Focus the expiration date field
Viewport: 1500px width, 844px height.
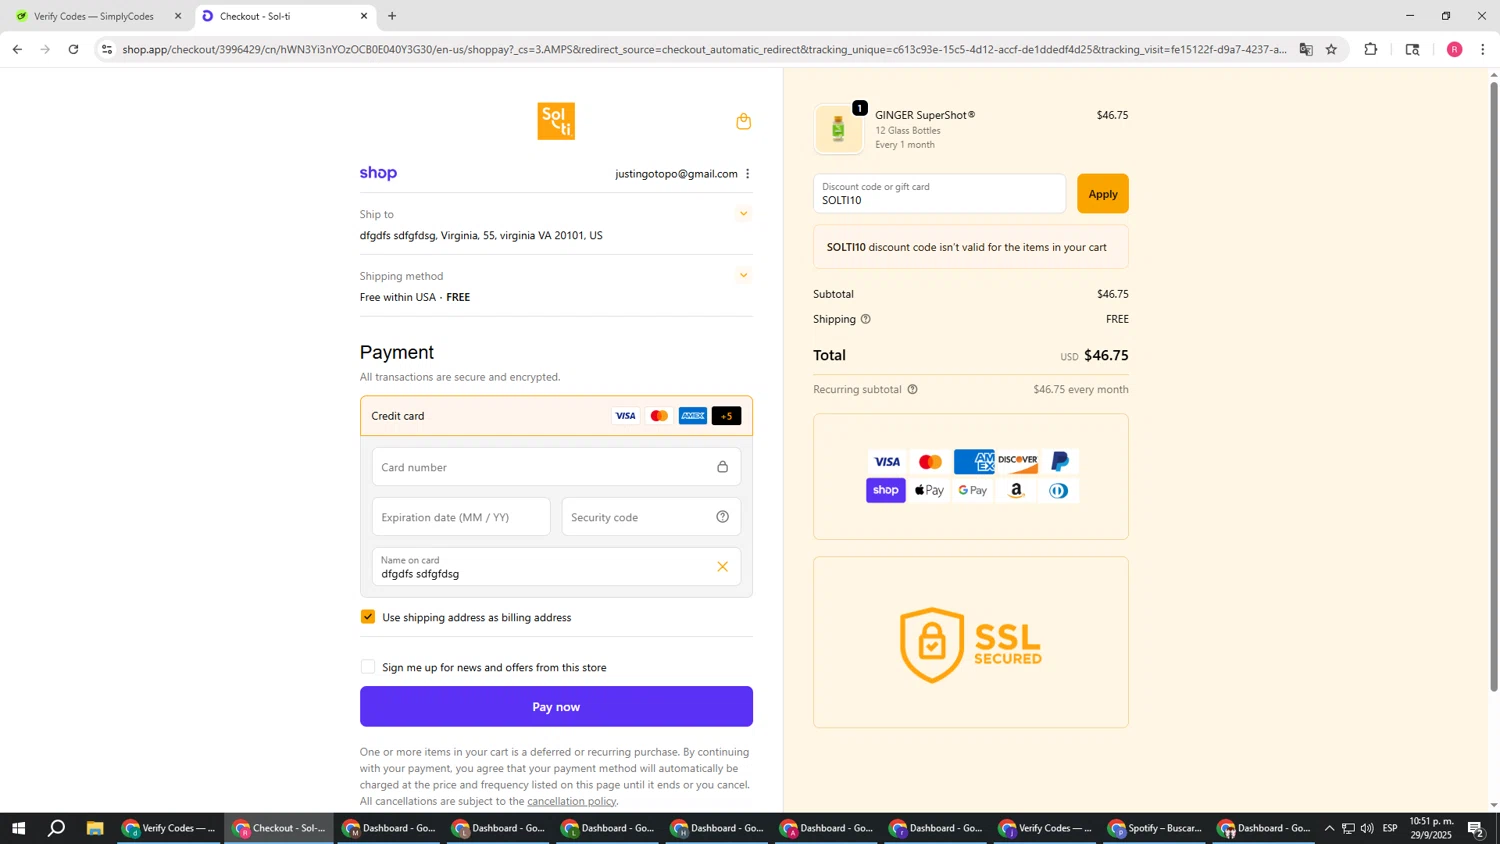[x=461, y=517]
